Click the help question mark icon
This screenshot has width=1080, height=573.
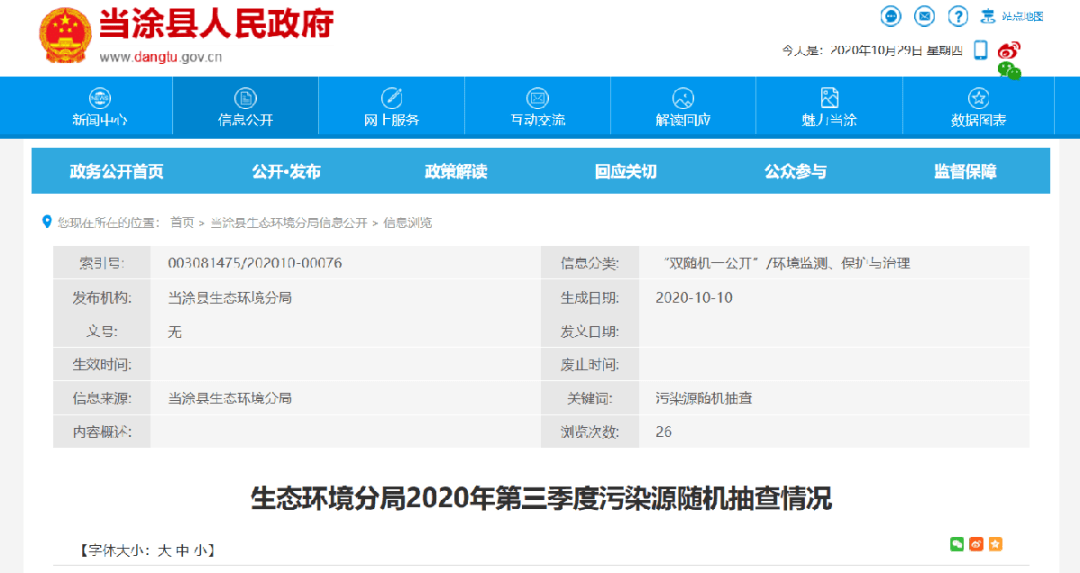(x=958, y=16)
